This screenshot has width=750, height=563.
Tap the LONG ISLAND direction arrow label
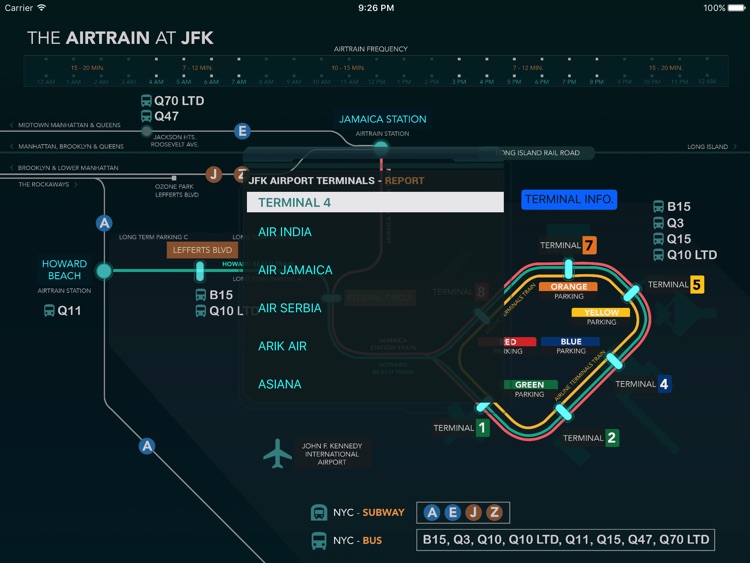[712, 146]
